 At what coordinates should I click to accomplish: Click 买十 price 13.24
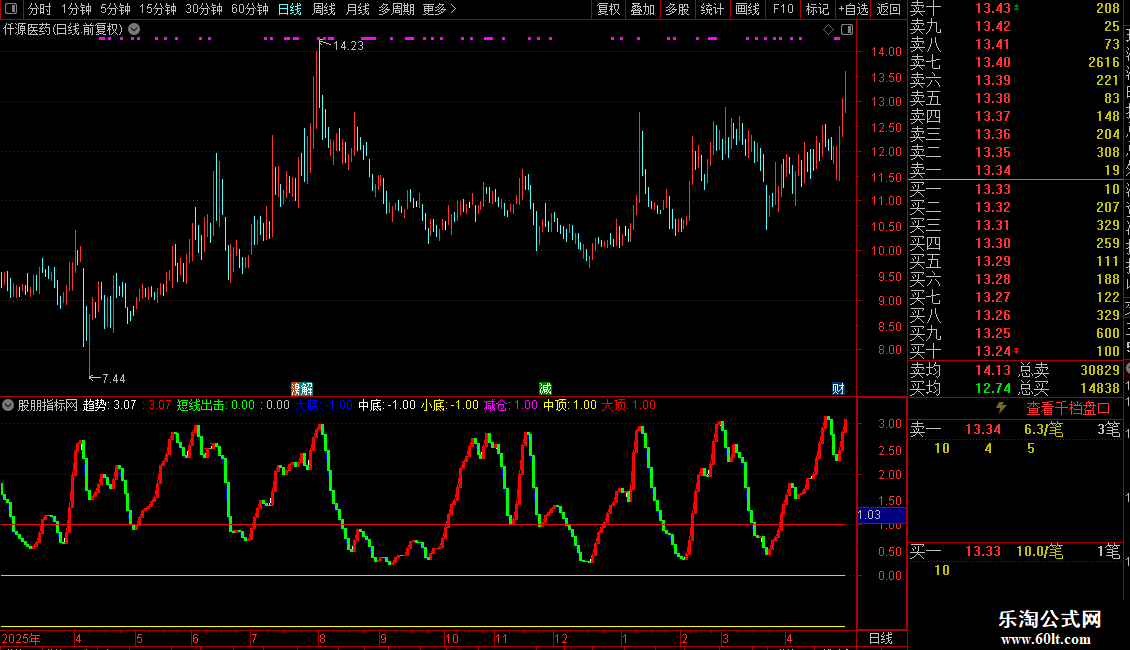pos(992,351)
